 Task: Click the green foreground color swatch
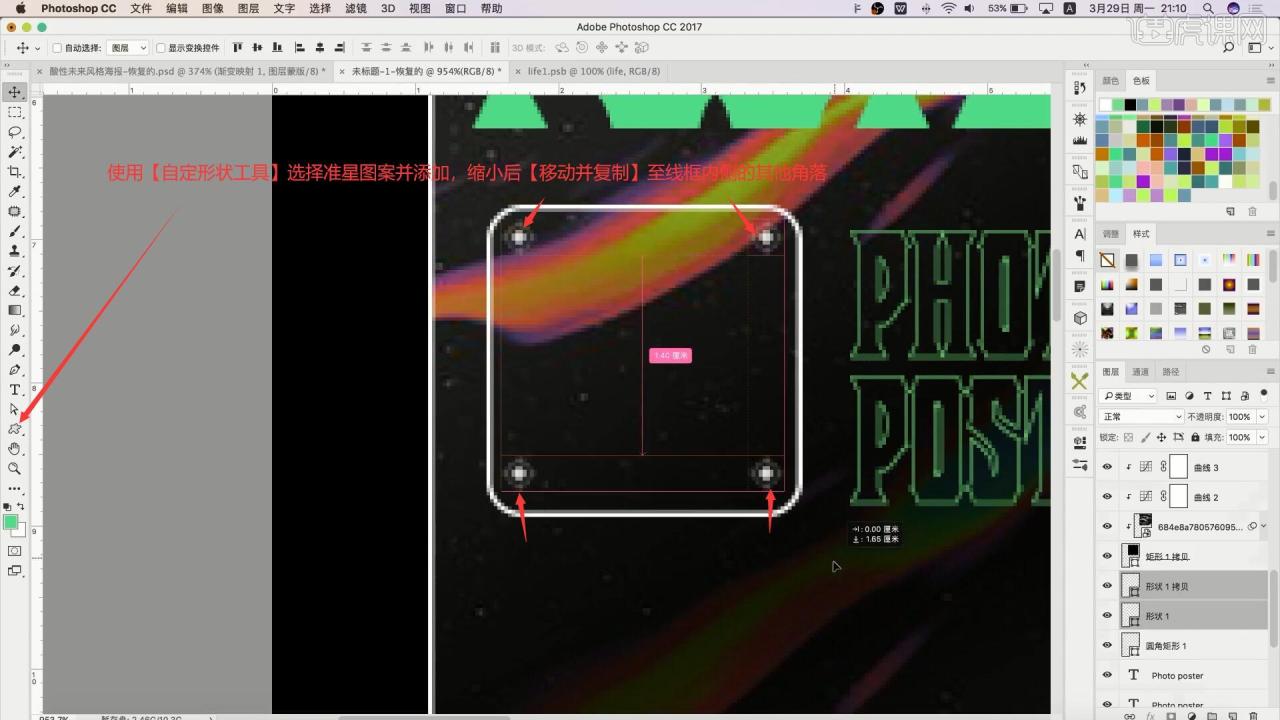[11, 522]
